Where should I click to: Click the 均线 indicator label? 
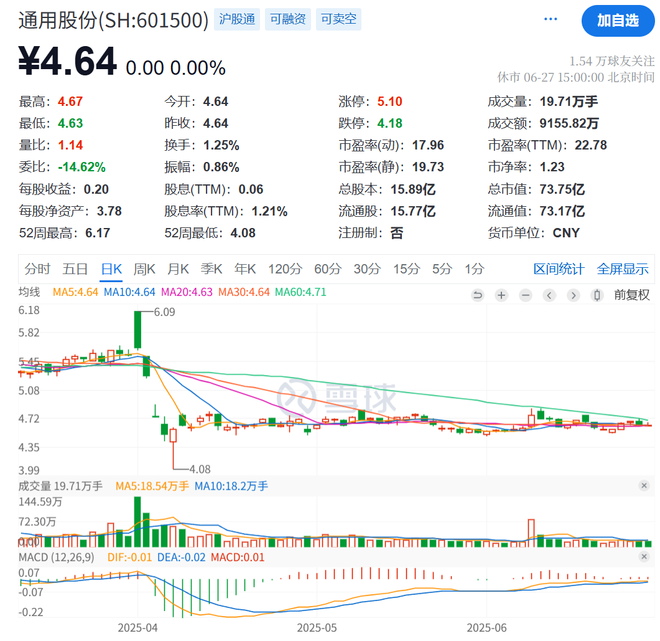29,292
